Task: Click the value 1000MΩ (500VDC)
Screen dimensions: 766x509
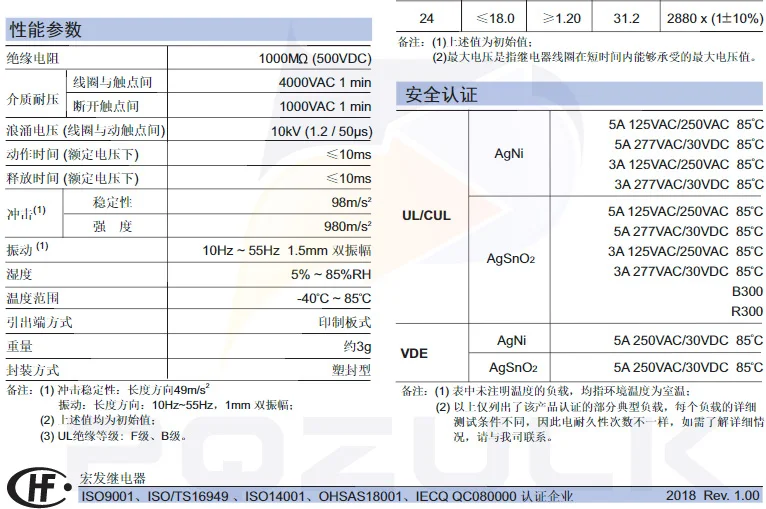Action: (x=315, y=59)
